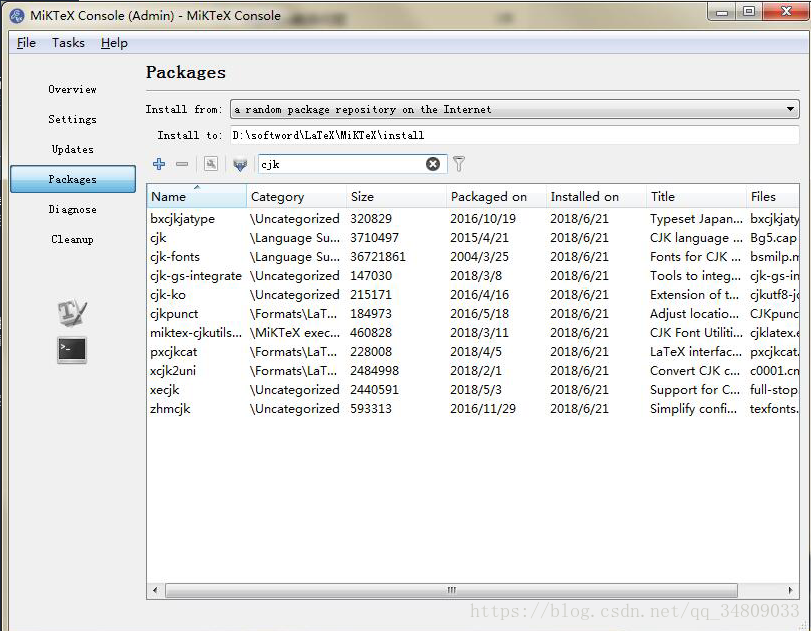
Task: Click the horizontal scrollbar thumb
Action: [x=452, y=590]
